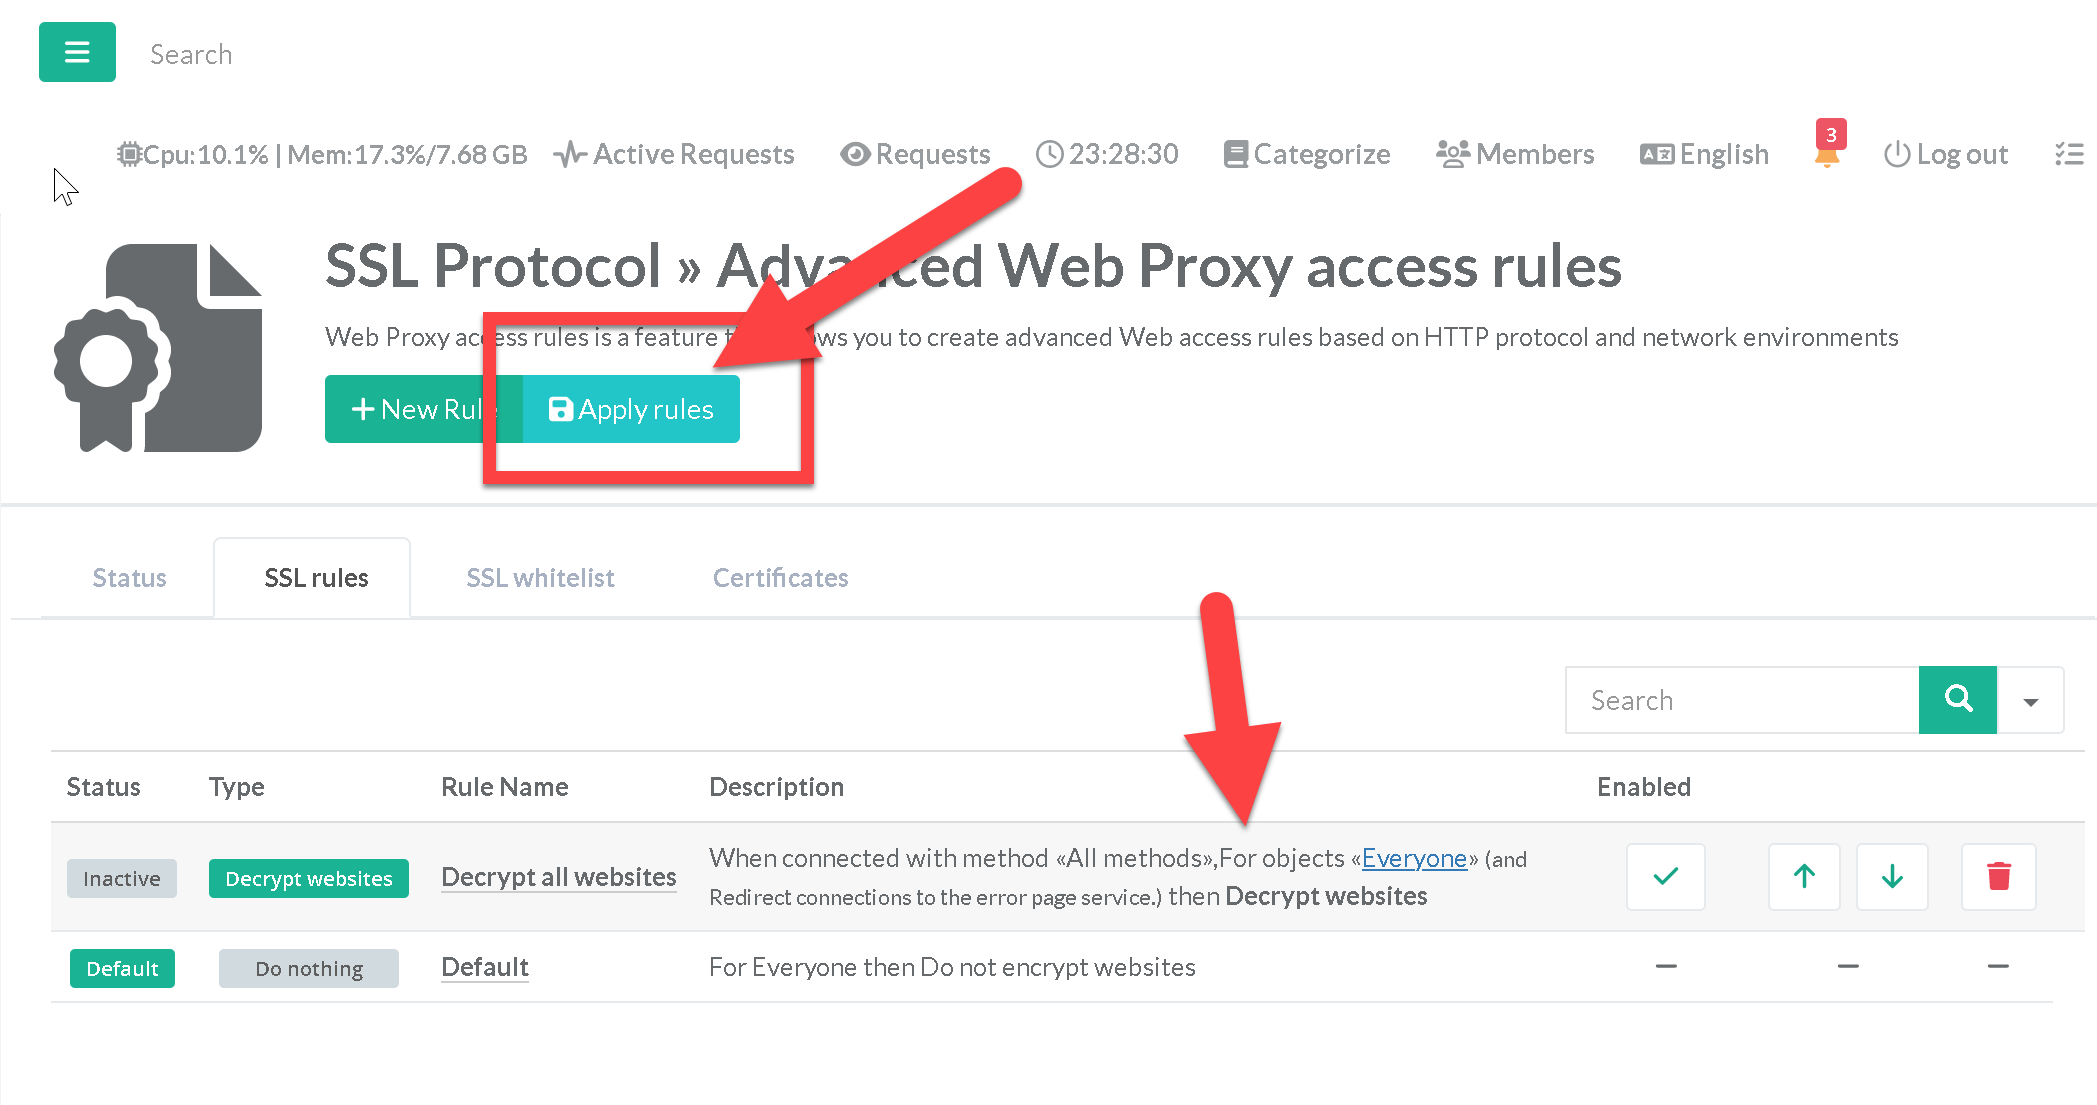This screenshot has width=2097, height=1105.
Task: Open the hamburger menu button
Action: pyautogui.click(x=77, y=52)
